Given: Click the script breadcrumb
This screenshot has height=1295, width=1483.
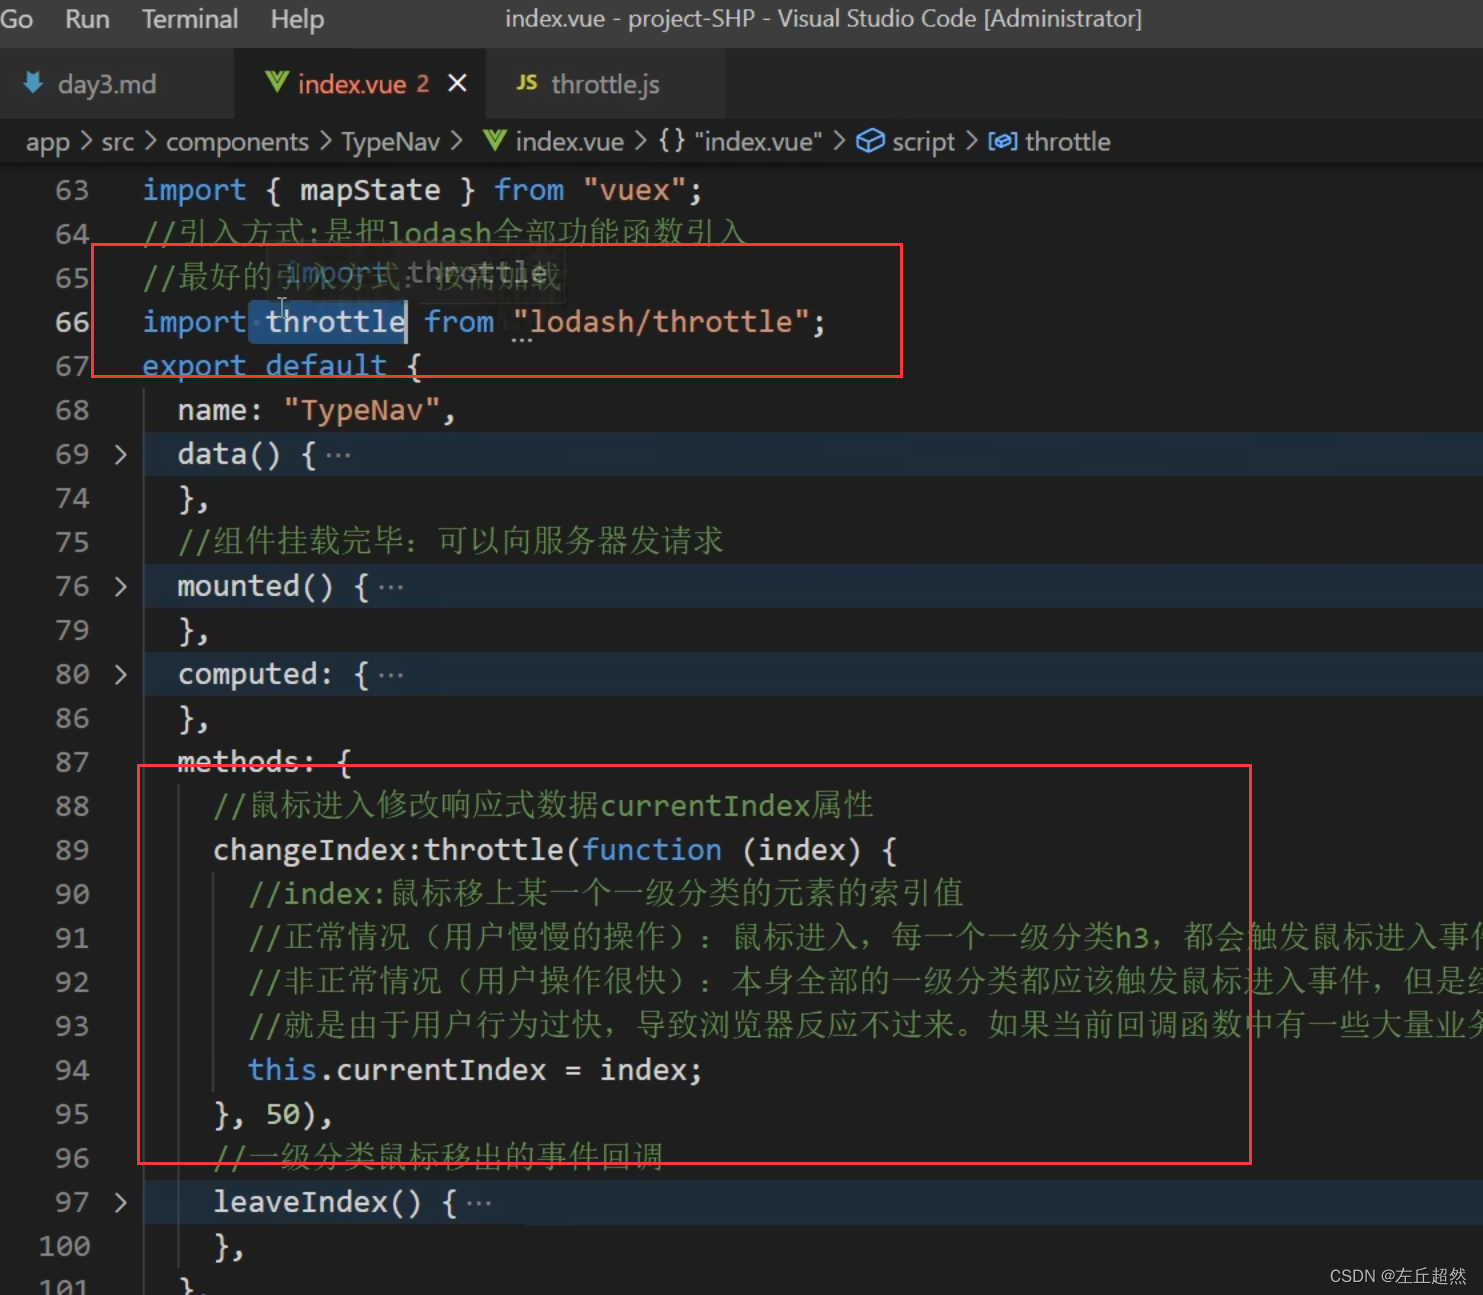Looking at the screenshot, I should click(923, 142).
